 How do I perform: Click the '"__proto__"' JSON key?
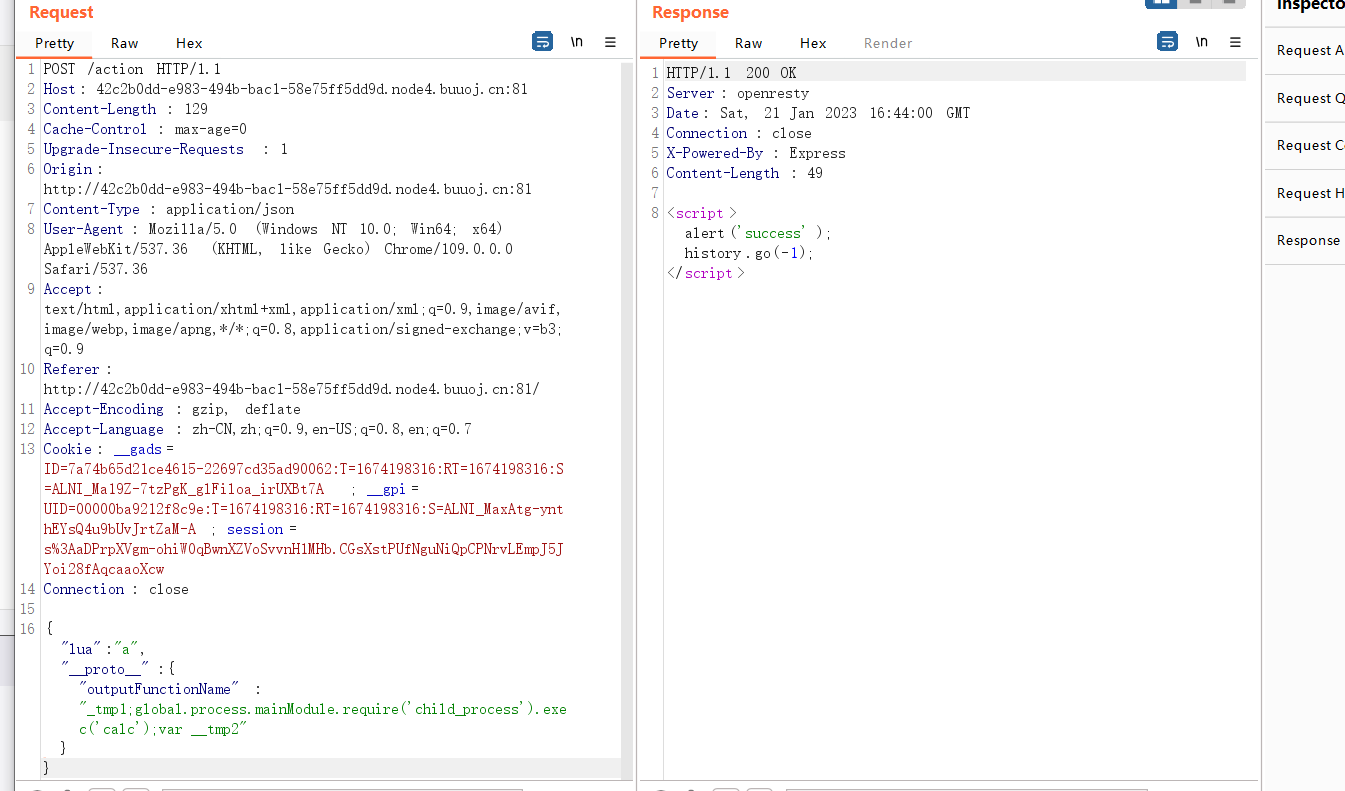[x=105, y=669]
